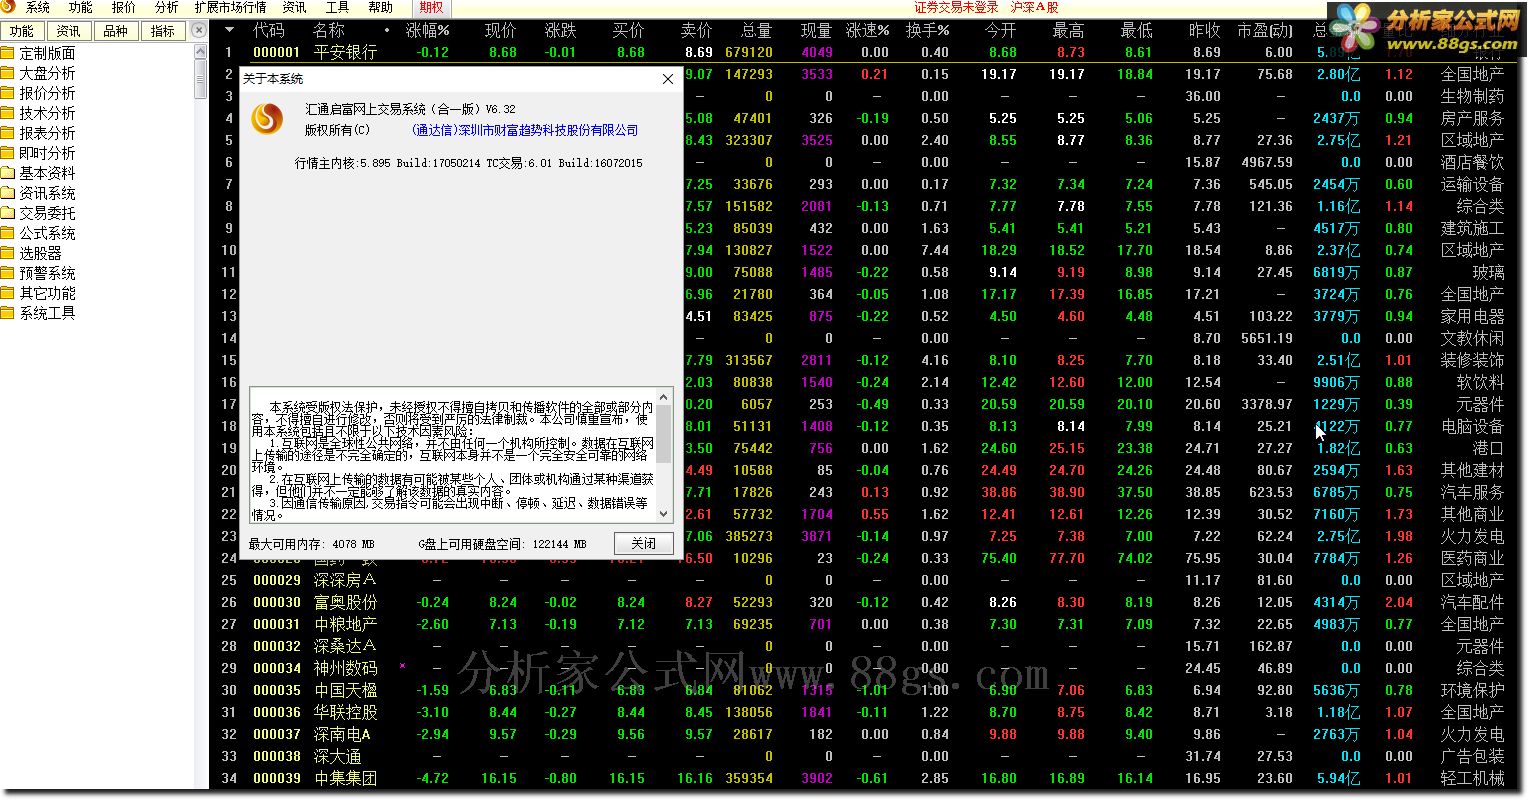Viewport: 1529px width, 800px height.
Task: Click the folder icon beside 大盘分析
Action: coord(8,73)
